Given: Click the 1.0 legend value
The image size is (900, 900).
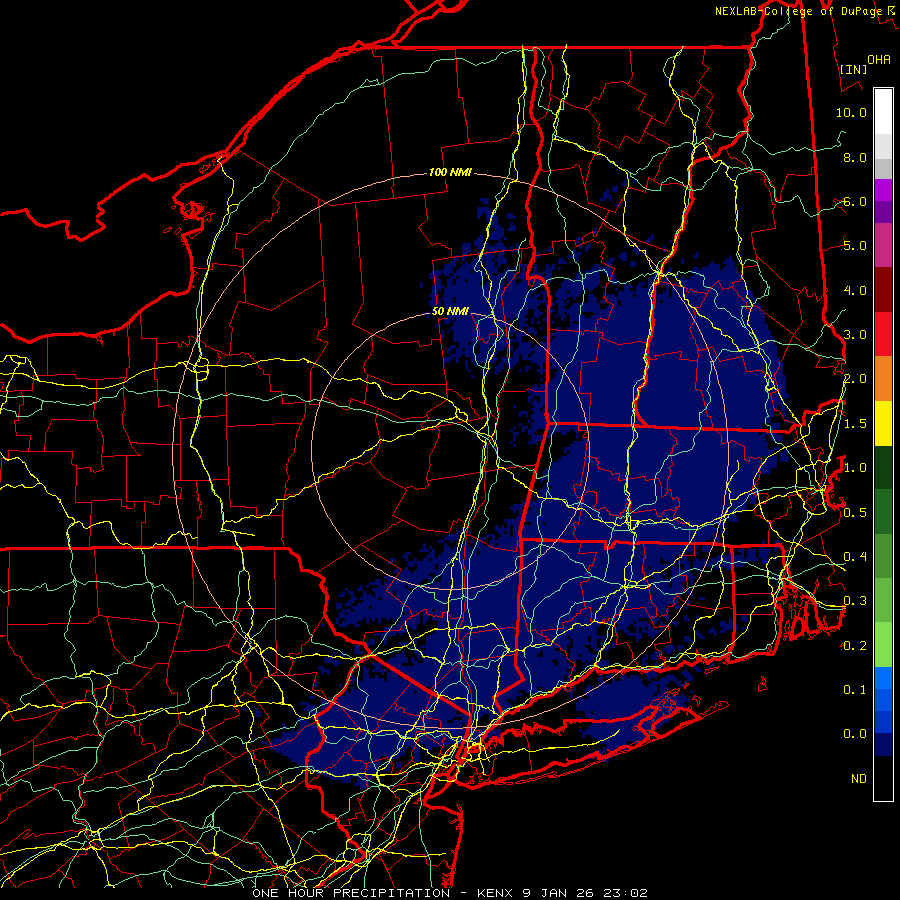Looking at the screenshot, I should pos(855,468).
